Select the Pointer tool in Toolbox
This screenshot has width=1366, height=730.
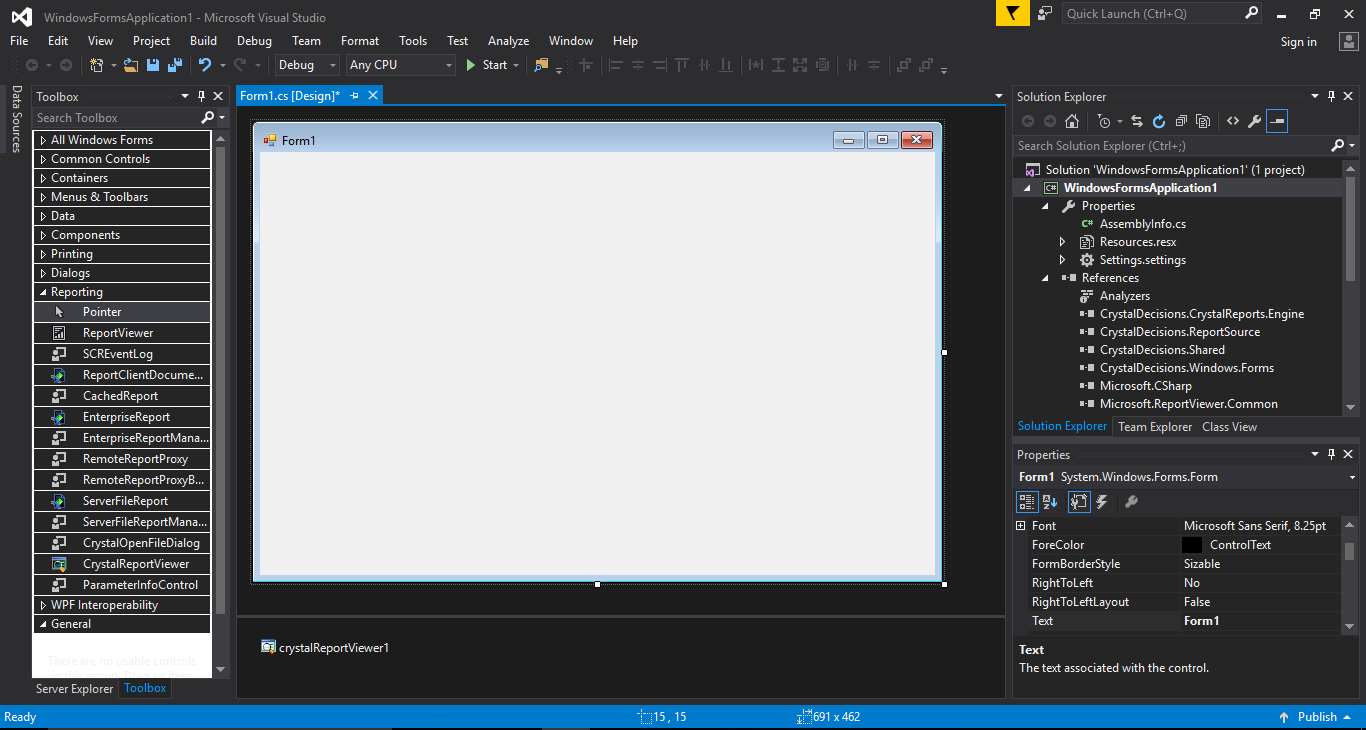click(x=122, y=312)
